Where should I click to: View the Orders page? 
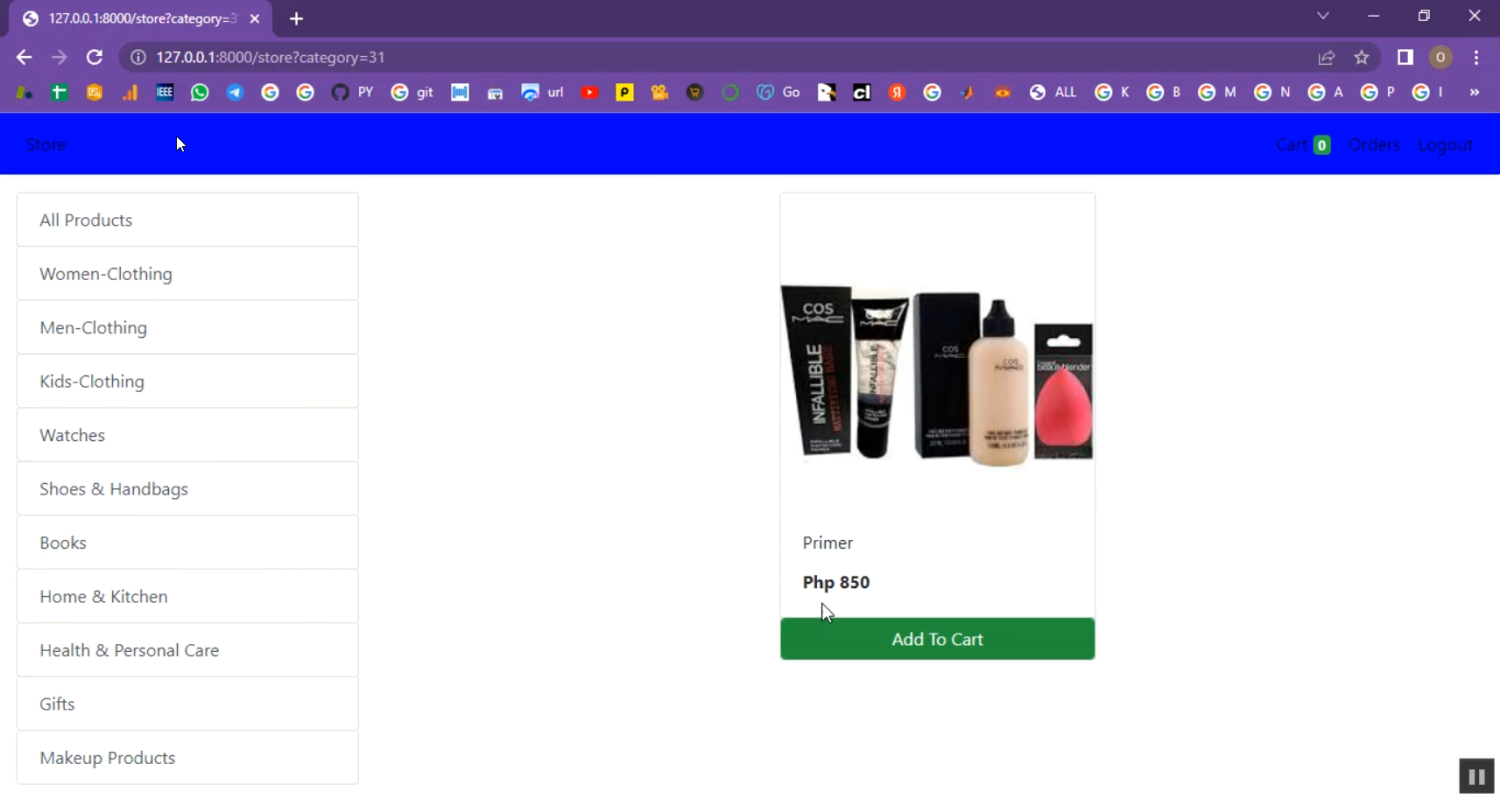click(x=1374, y=144)
